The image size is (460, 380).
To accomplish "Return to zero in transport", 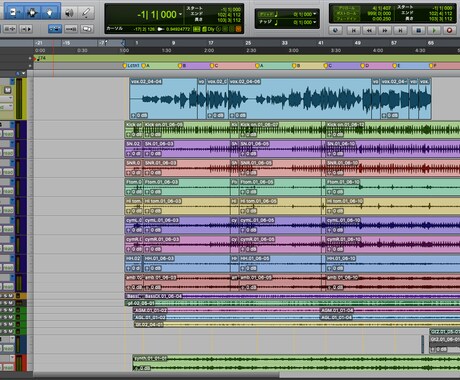I will point(353,30).
